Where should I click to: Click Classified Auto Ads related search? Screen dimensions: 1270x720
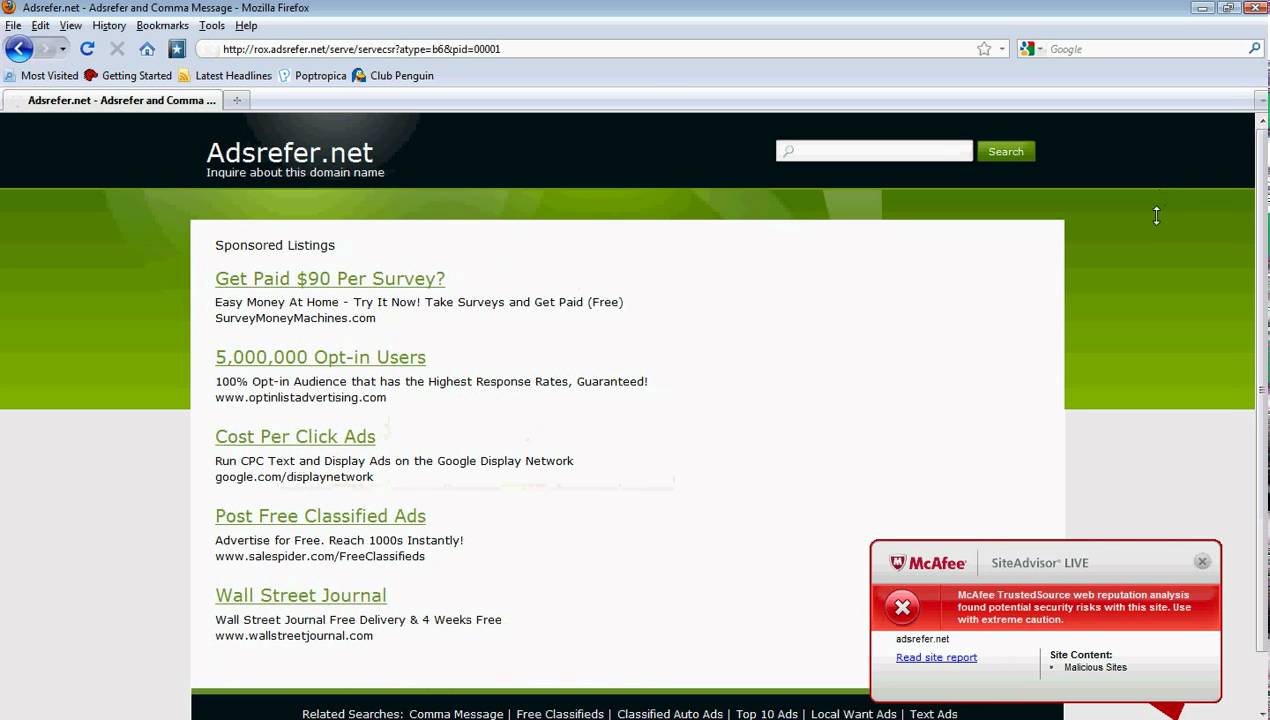(x=670, y=714)
